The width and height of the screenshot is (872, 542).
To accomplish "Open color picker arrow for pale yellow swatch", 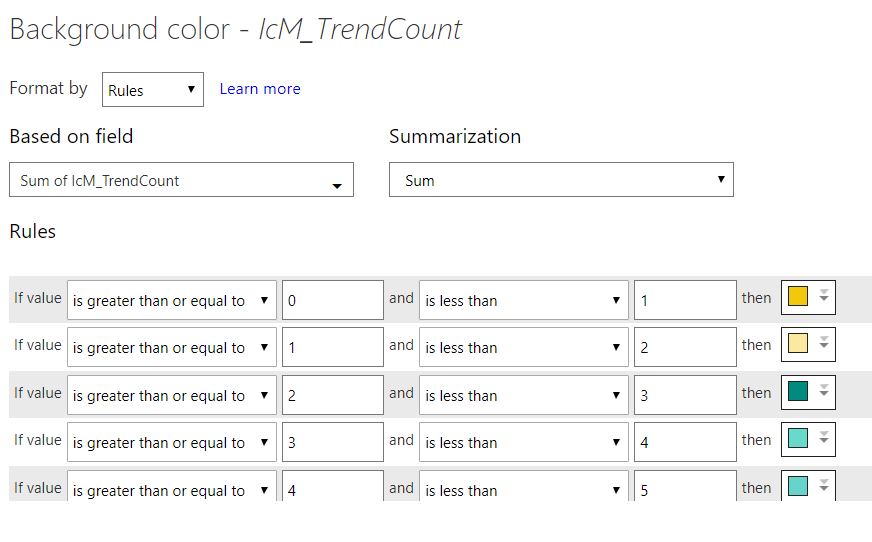I will [824, 343].
